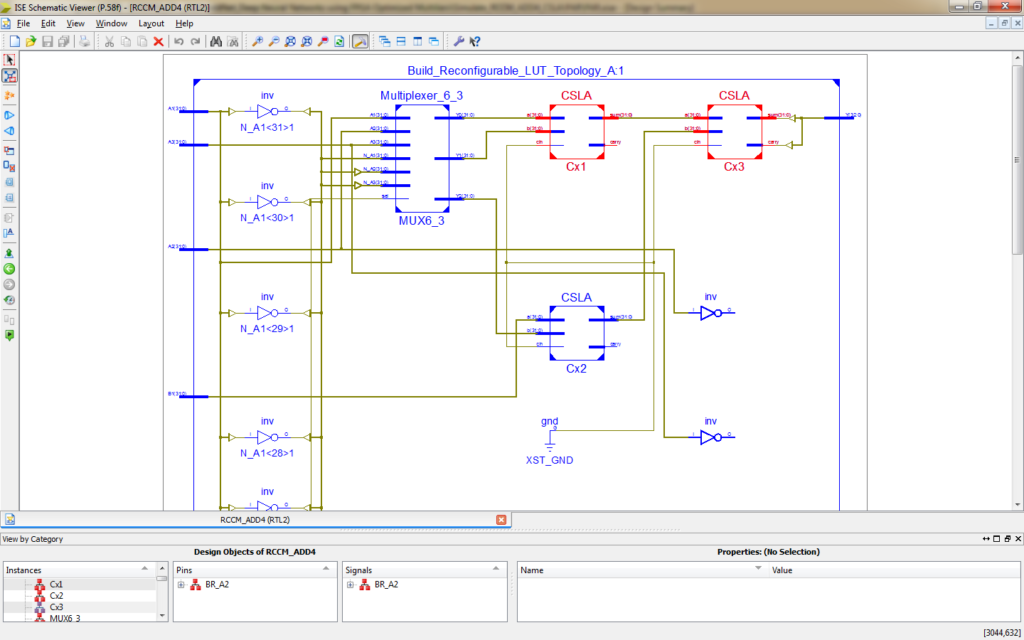The height and width of the screenshot is (640, 1024).
Task: Click the Save All toolbar icon
Action: pyautogui.click(x=62, y=42)
